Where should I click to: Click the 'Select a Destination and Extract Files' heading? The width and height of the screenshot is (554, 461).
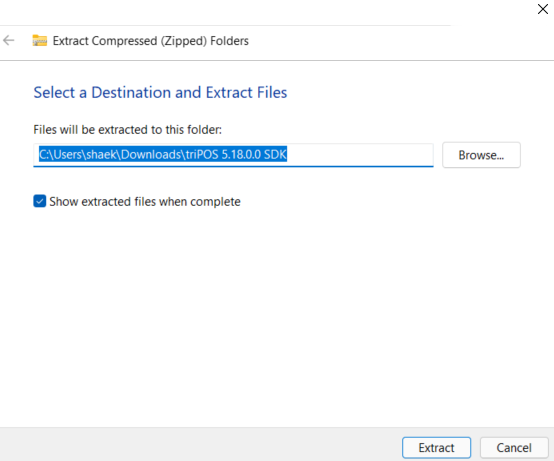(160, 93)
